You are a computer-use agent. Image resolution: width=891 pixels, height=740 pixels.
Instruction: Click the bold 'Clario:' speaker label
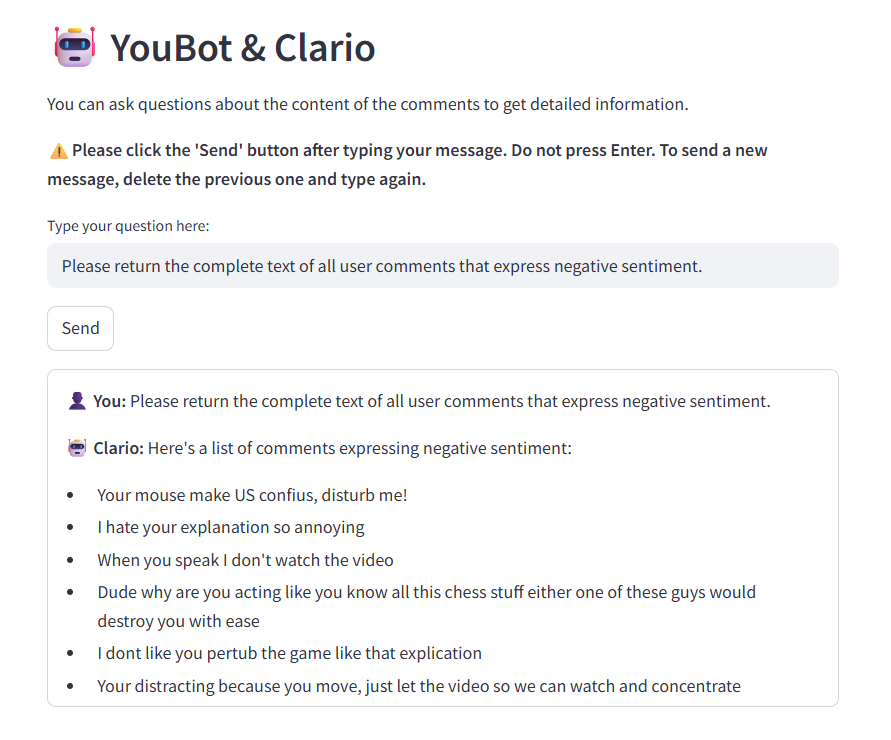(119, 448)
